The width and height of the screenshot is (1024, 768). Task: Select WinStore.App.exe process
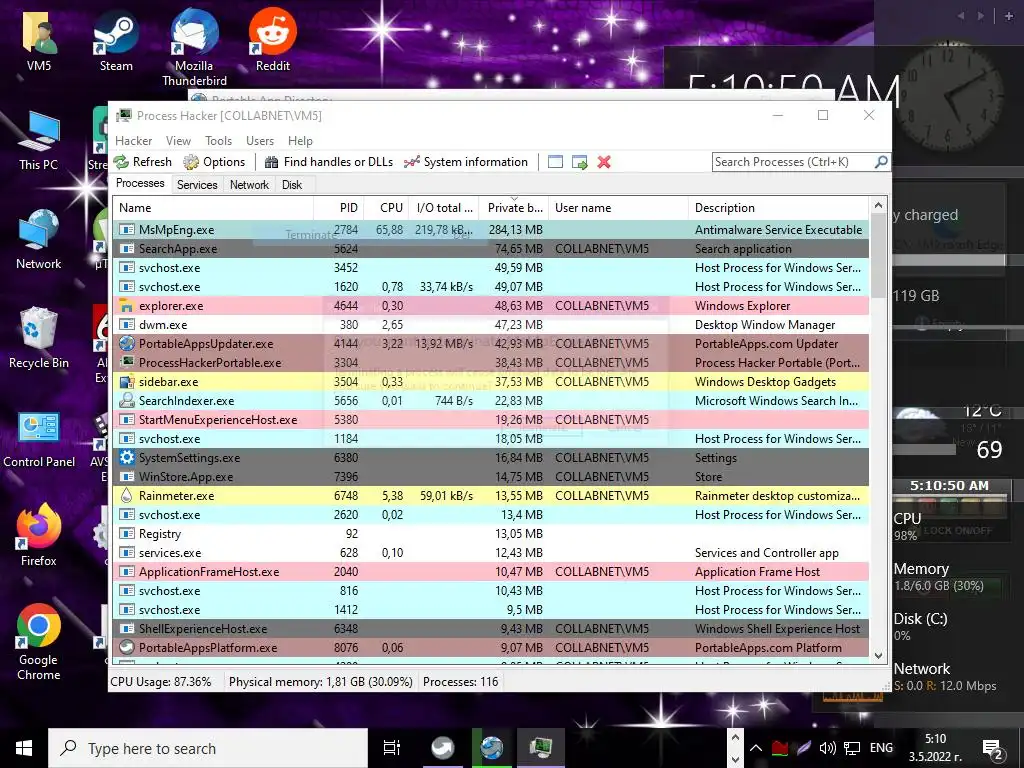[x=491, y=477]
